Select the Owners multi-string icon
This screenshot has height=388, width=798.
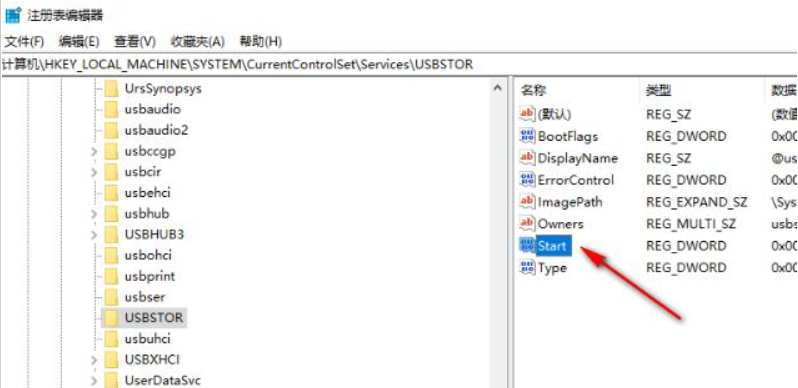pos(527,224)
